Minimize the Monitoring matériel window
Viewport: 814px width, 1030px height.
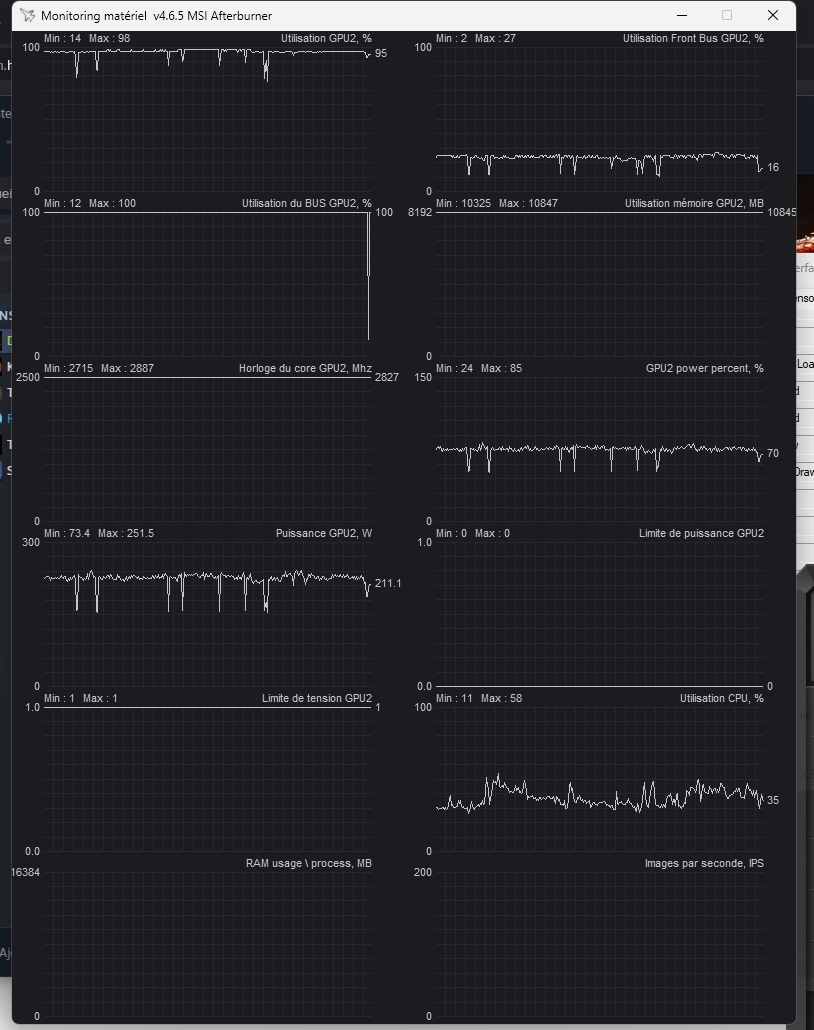point(682,16)
